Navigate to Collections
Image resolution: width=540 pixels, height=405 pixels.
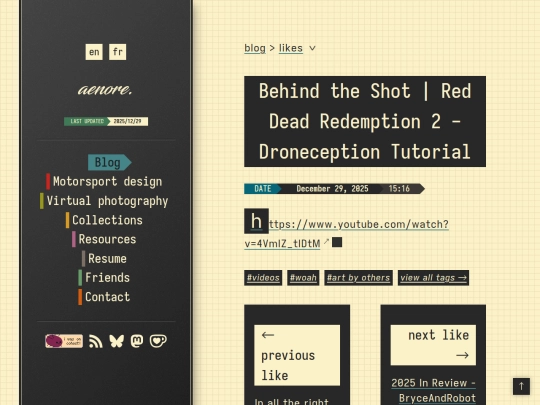point(104,220)
